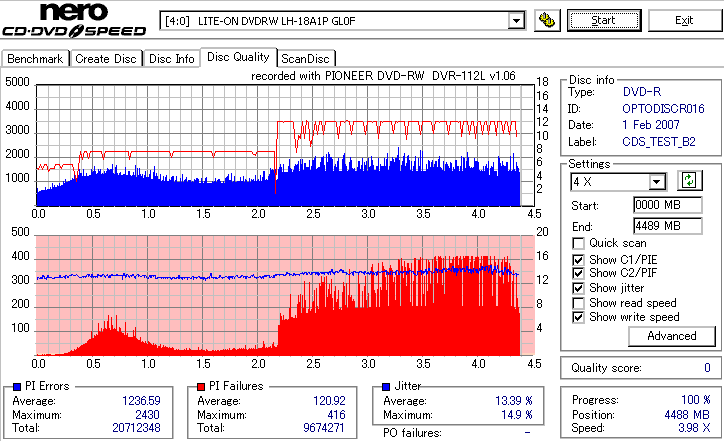Toggle the Show C2/PIF checkbox
724x441 pixels.
[x=578, y=273]
